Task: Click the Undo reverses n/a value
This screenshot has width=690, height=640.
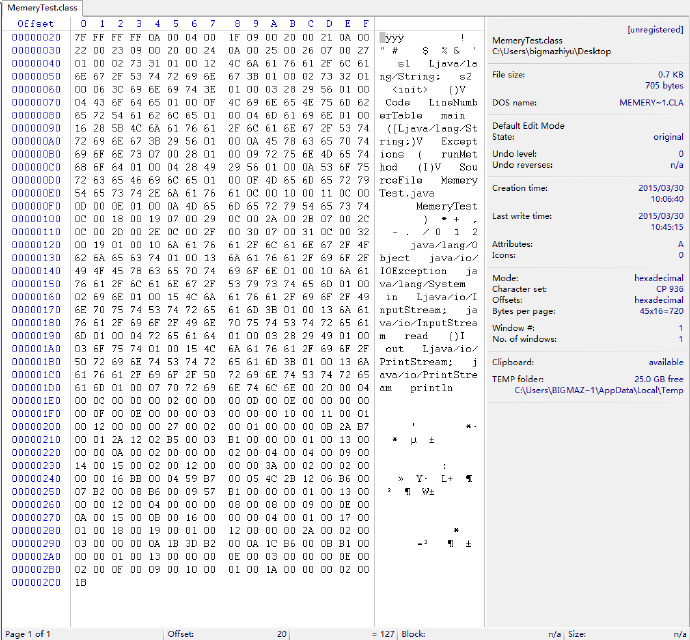Action: pos(677,165)
